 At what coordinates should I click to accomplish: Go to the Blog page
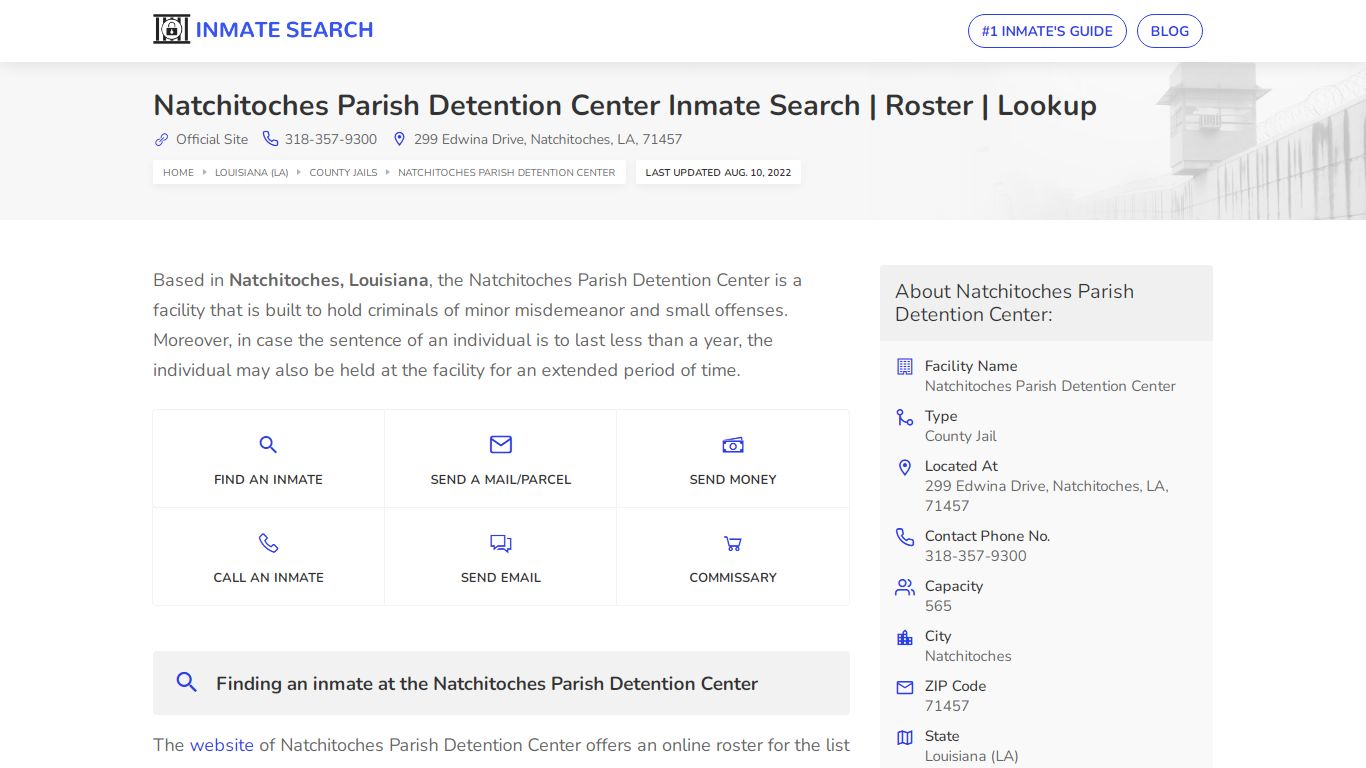(1169, 31)
